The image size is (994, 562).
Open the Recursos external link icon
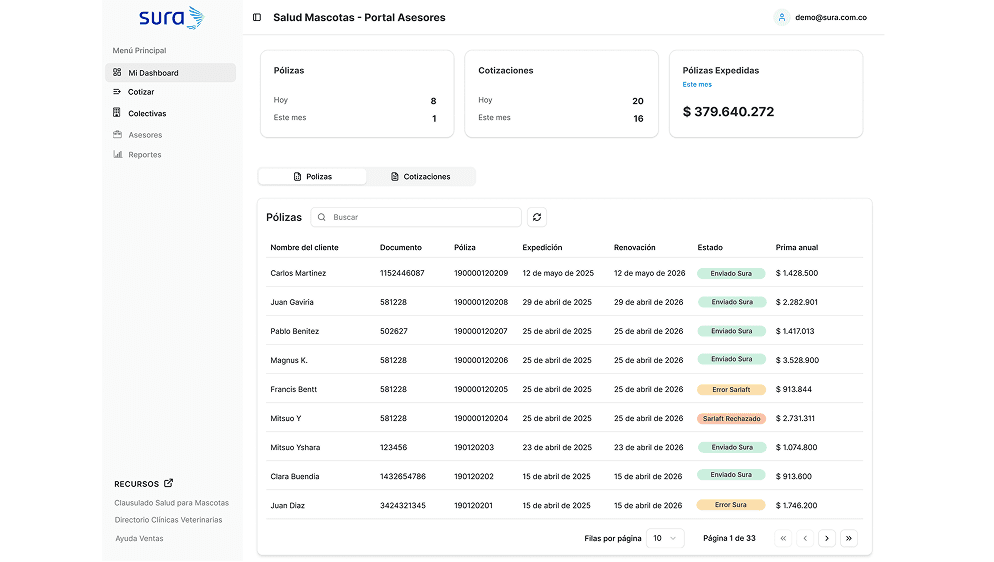(x=169, y=483)
